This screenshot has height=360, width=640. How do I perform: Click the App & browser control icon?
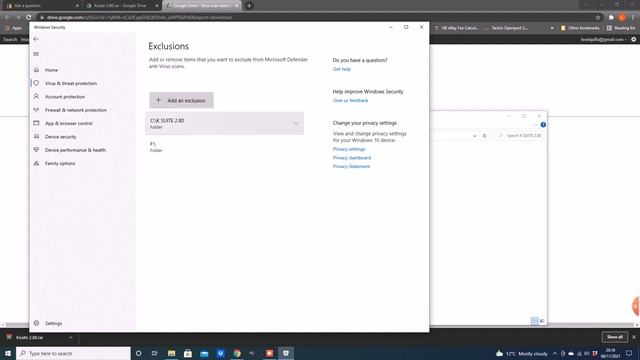36,123
